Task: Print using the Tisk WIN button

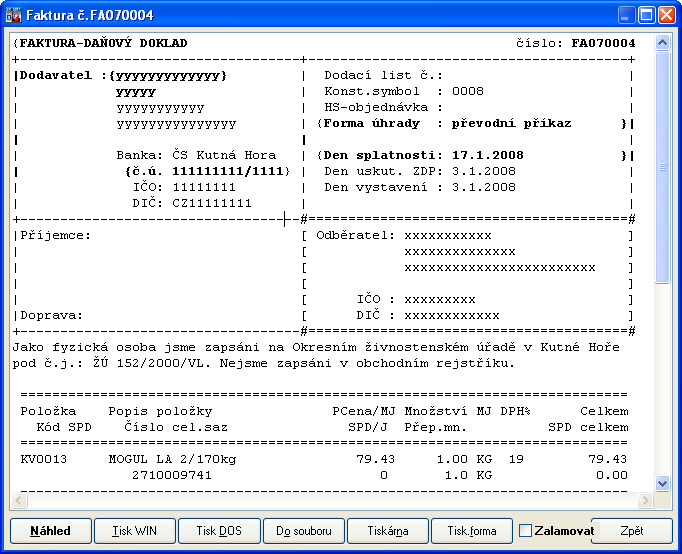Action: tap(135, 531)
